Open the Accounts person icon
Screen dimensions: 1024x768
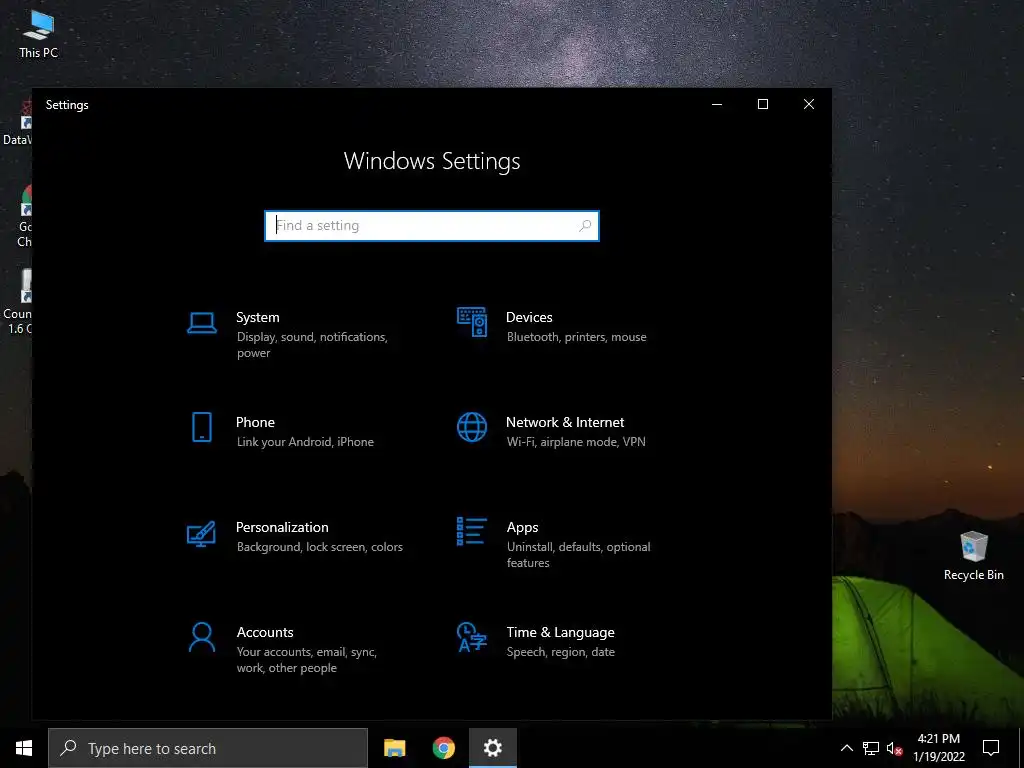[x=202, y=637]
